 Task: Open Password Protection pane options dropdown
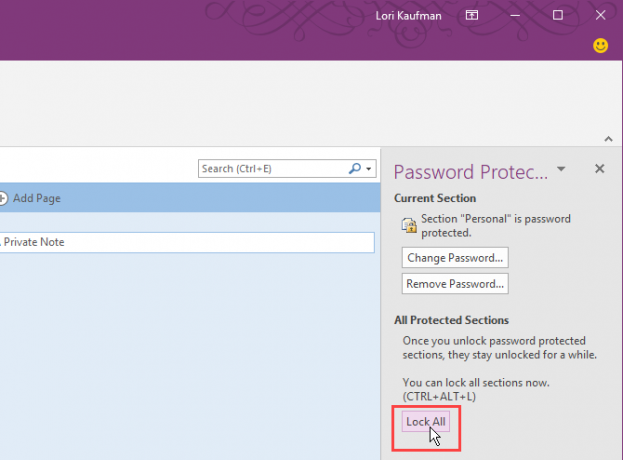coord(561,169)
